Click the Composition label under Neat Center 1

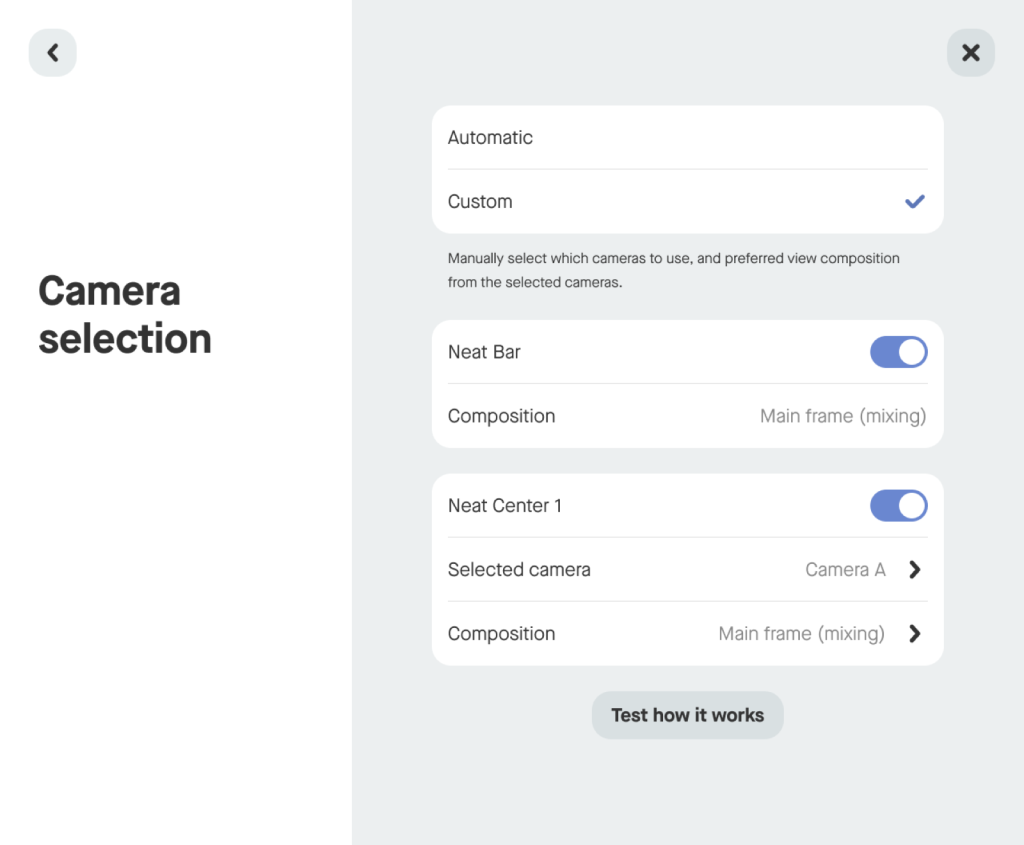tap(501, 634)
